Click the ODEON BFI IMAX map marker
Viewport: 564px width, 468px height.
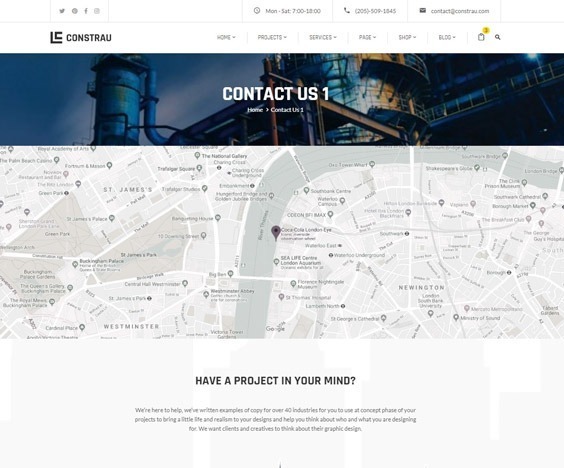(x=330, y=214)
